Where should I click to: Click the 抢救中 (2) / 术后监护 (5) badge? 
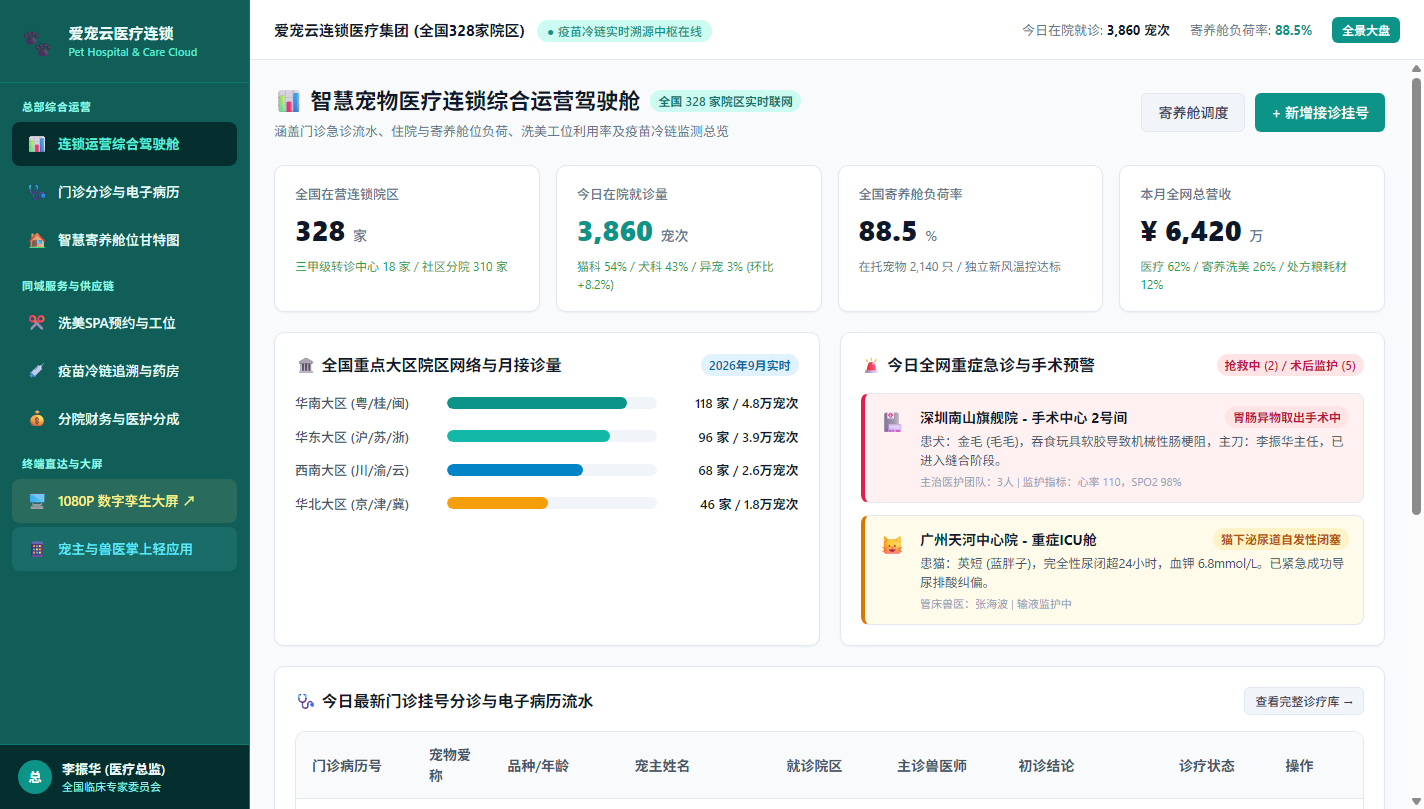[x=1290, y=366]
